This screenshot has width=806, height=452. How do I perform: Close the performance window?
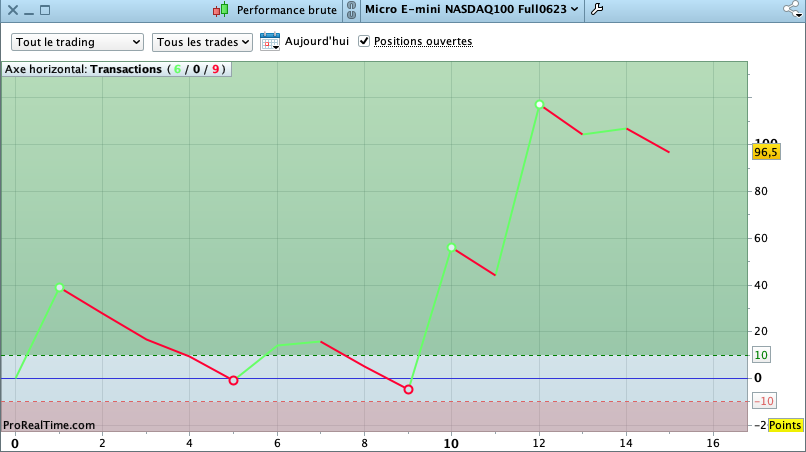click(x=13, y=10)
